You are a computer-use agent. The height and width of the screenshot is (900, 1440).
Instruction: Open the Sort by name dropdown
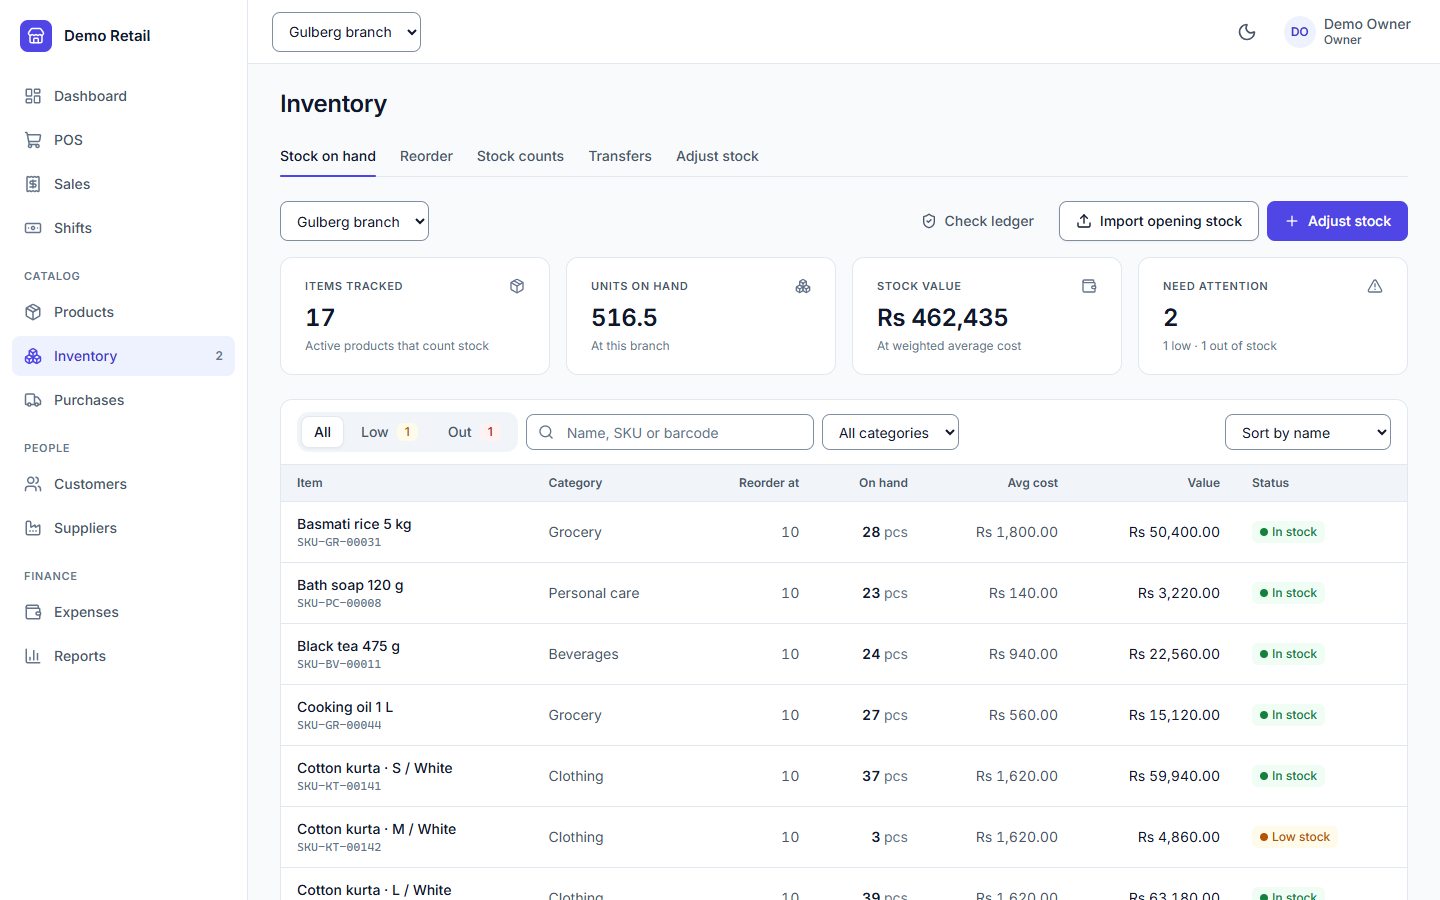pos(1308,433)
